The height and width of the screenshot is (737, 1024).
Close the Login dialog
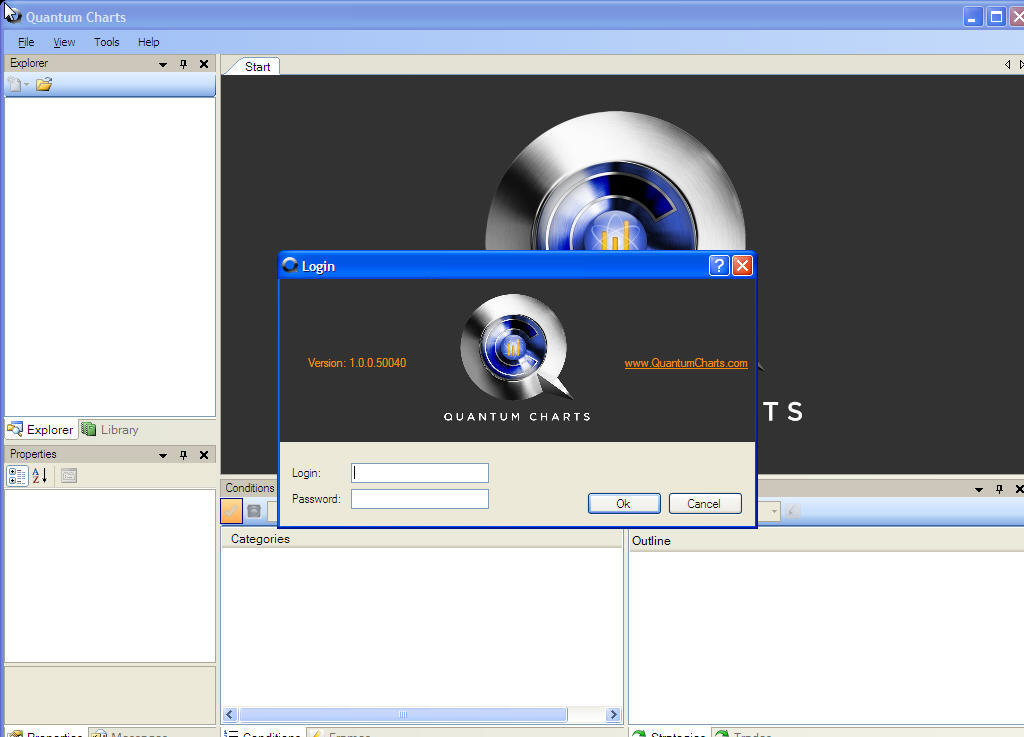coord(742,266)
